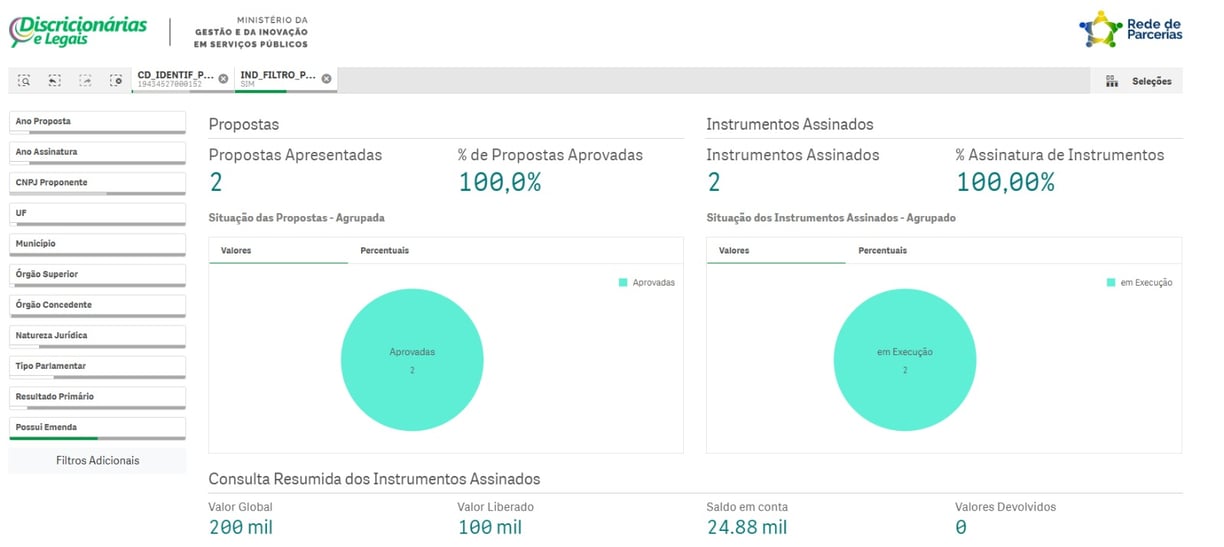Open the Ano Assinatura filter
1224x547 pixels.
tap(97, 152)
